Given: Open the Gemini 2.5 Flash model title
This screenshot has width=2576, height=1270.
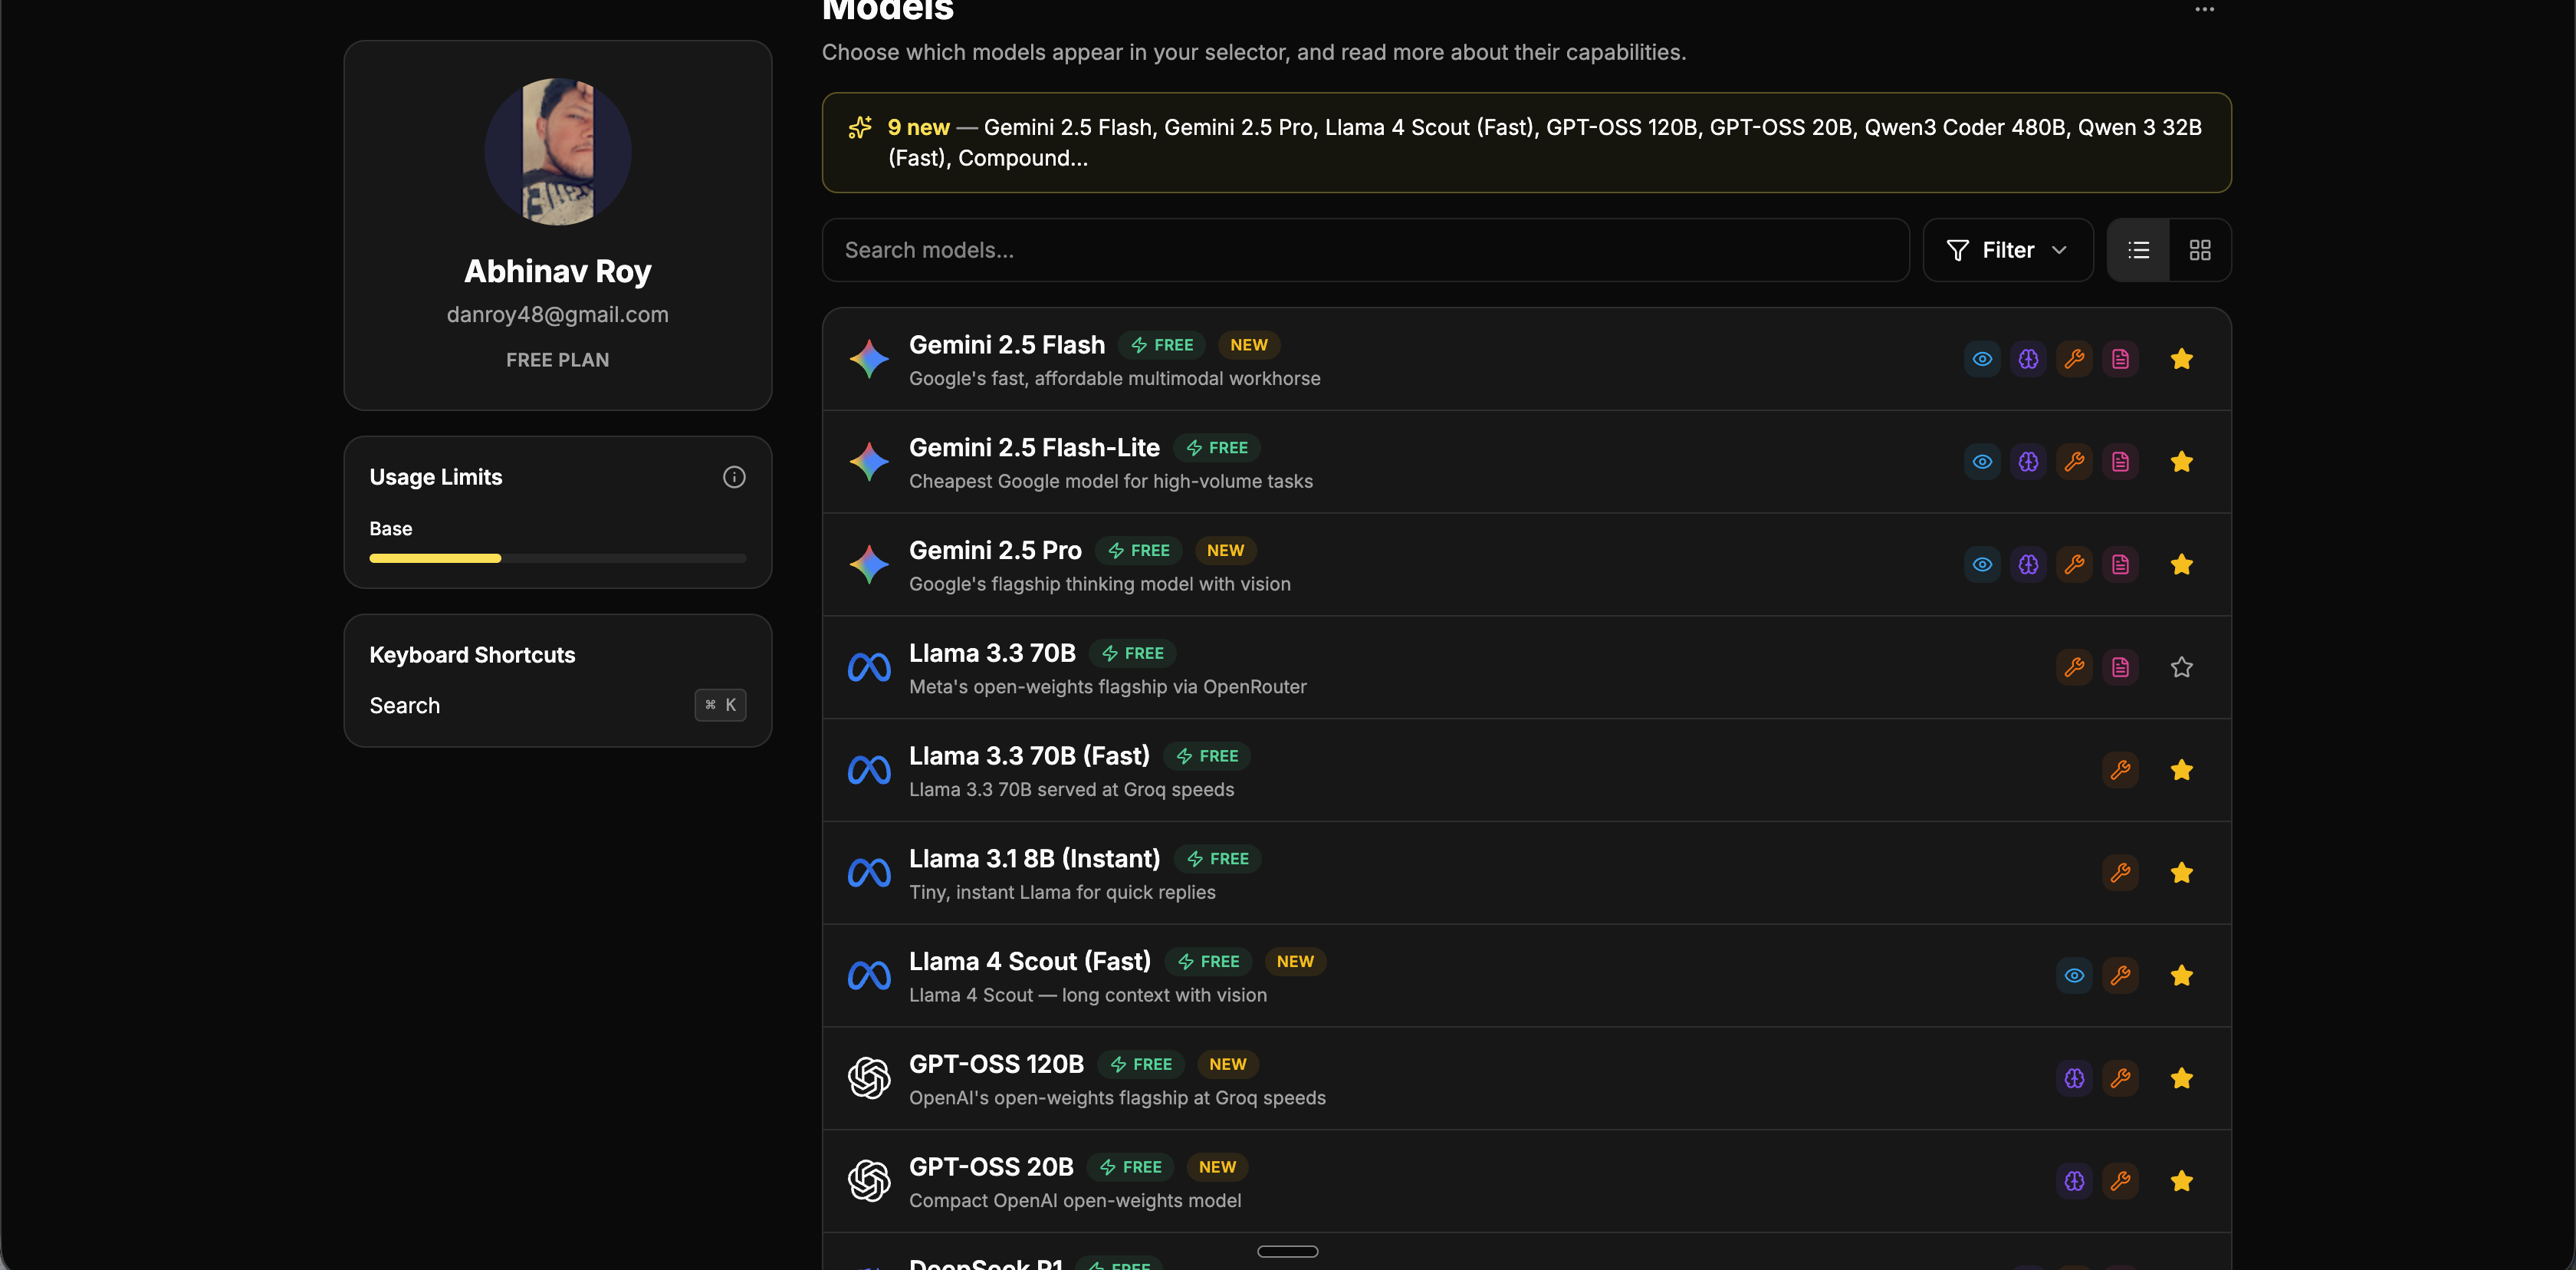Looking at the screenshot, I should (x=1007, y=345).
